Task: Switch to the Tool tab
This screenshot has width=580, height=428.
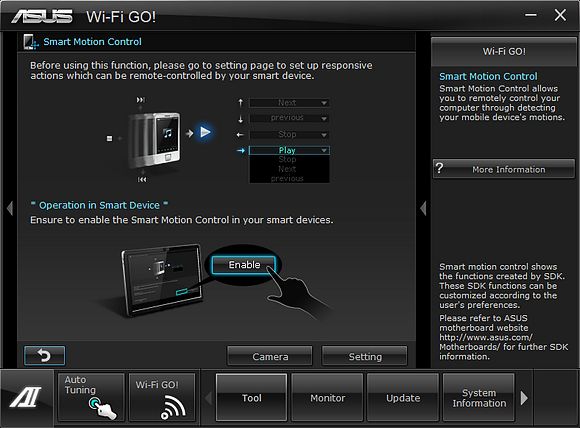Action: pyautogui.click(x=252, y=398)
